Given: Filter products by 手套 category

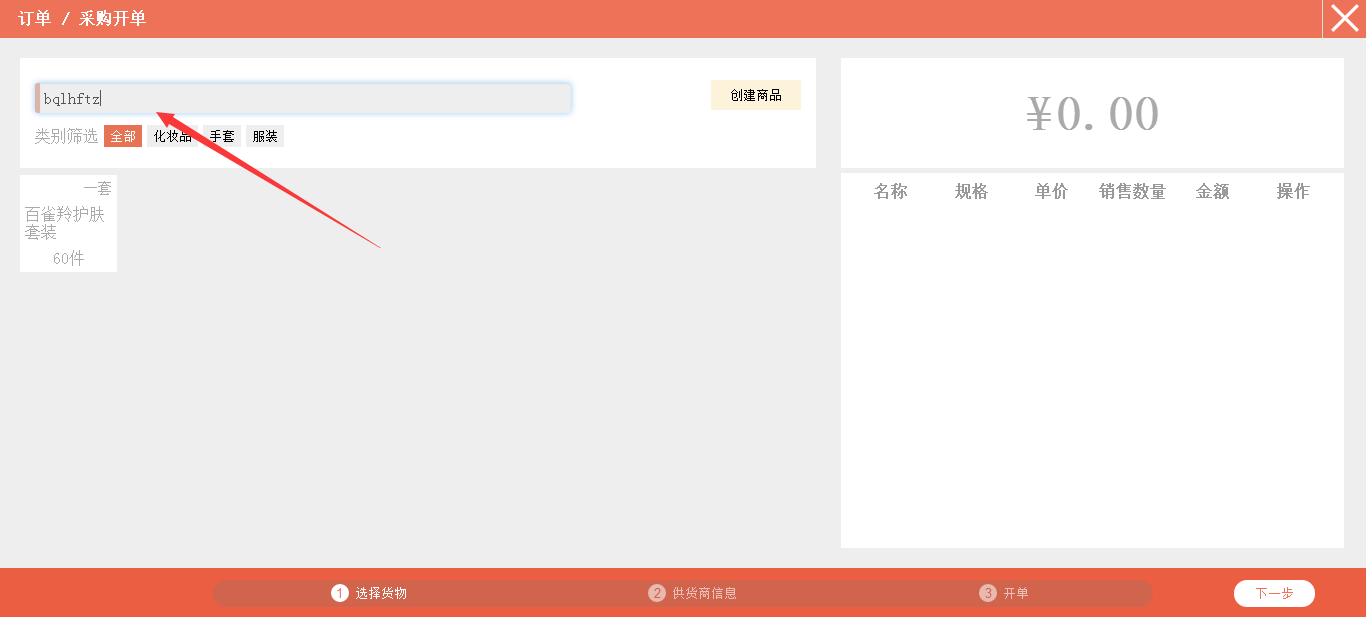Looking at the screenshot, I should (222, 136).
